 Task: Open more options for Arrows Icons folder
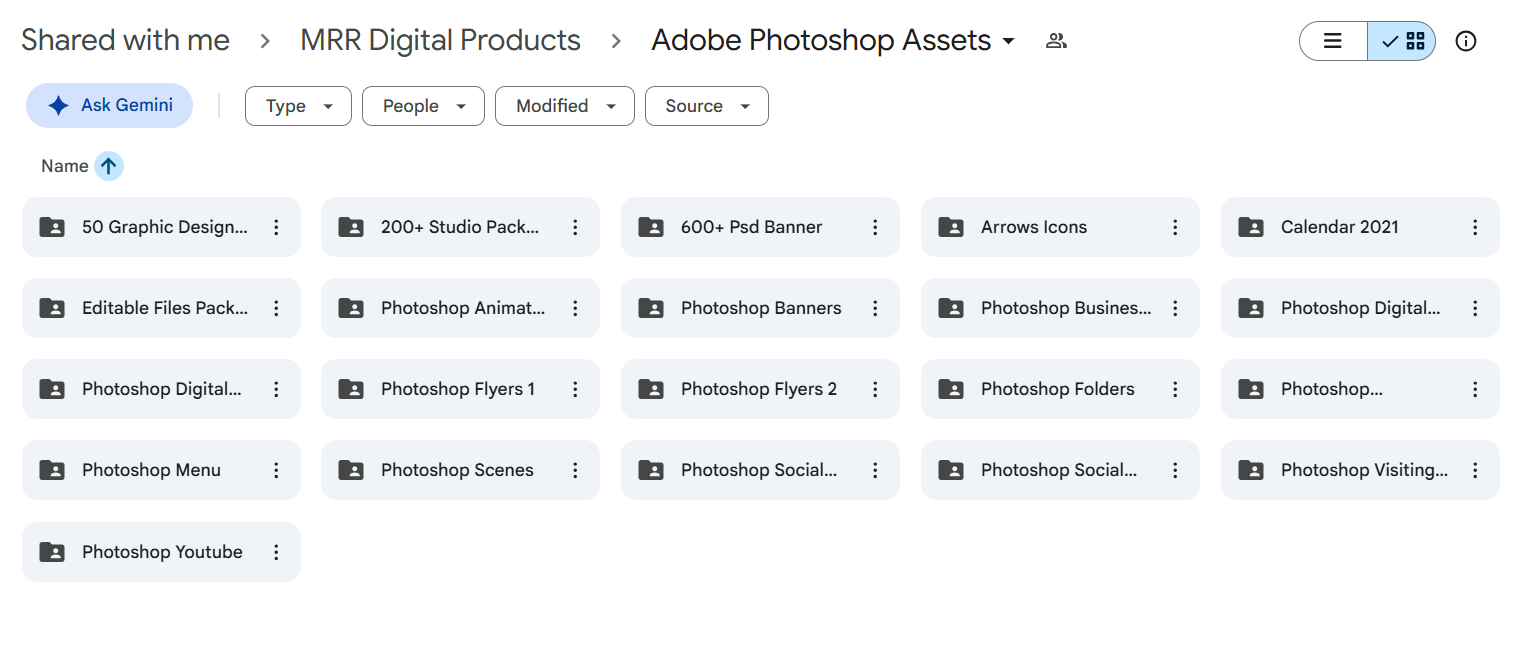(1175, 227)
